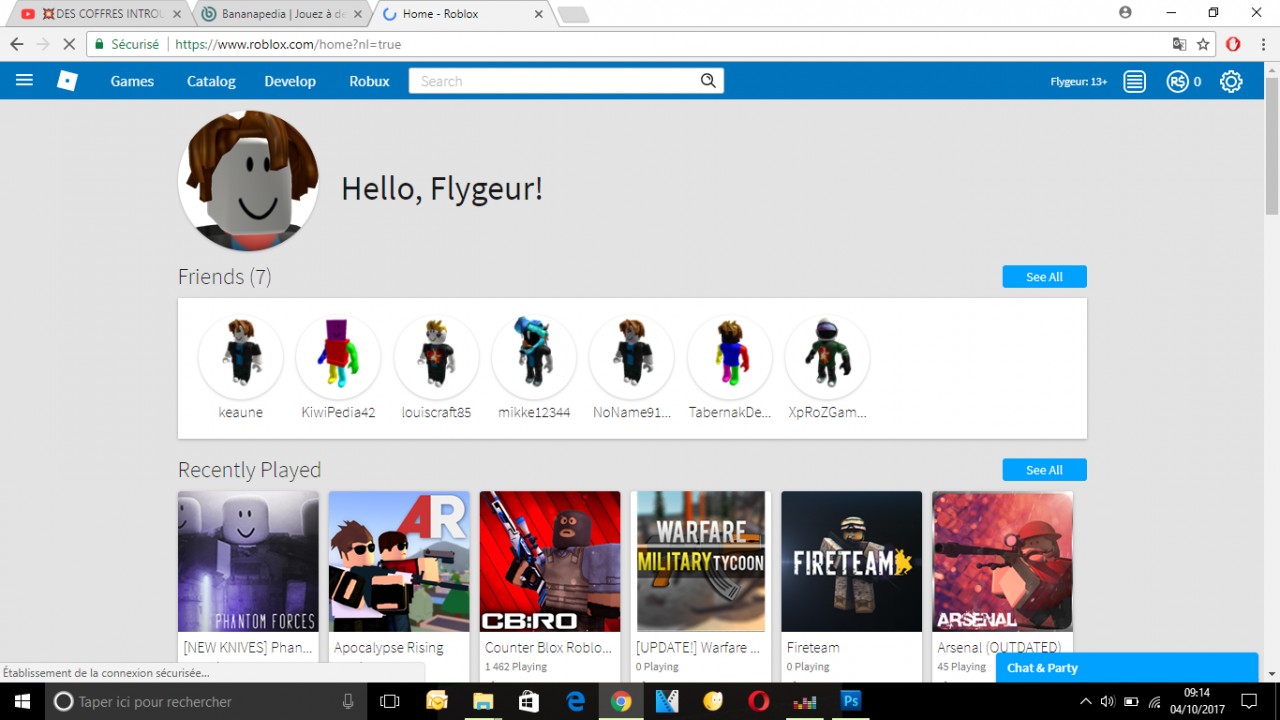1280x720 pixels.
Task: Open the Develop menu item
Action: 290,81
